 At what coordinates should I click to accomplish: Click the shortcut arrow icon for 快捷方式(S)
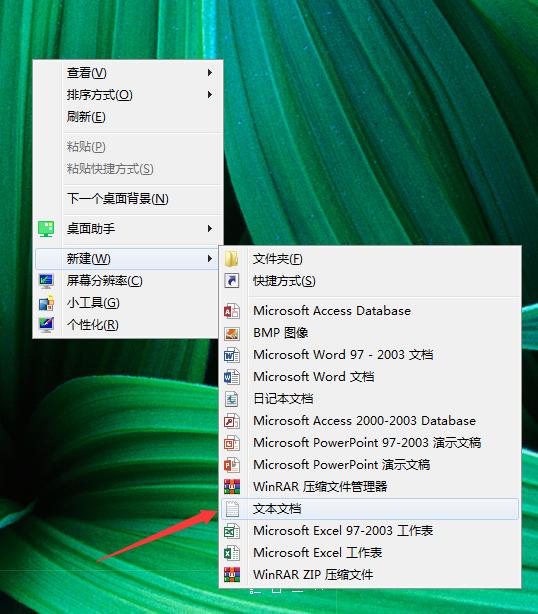pyautogui.click(x=231, y=281)
